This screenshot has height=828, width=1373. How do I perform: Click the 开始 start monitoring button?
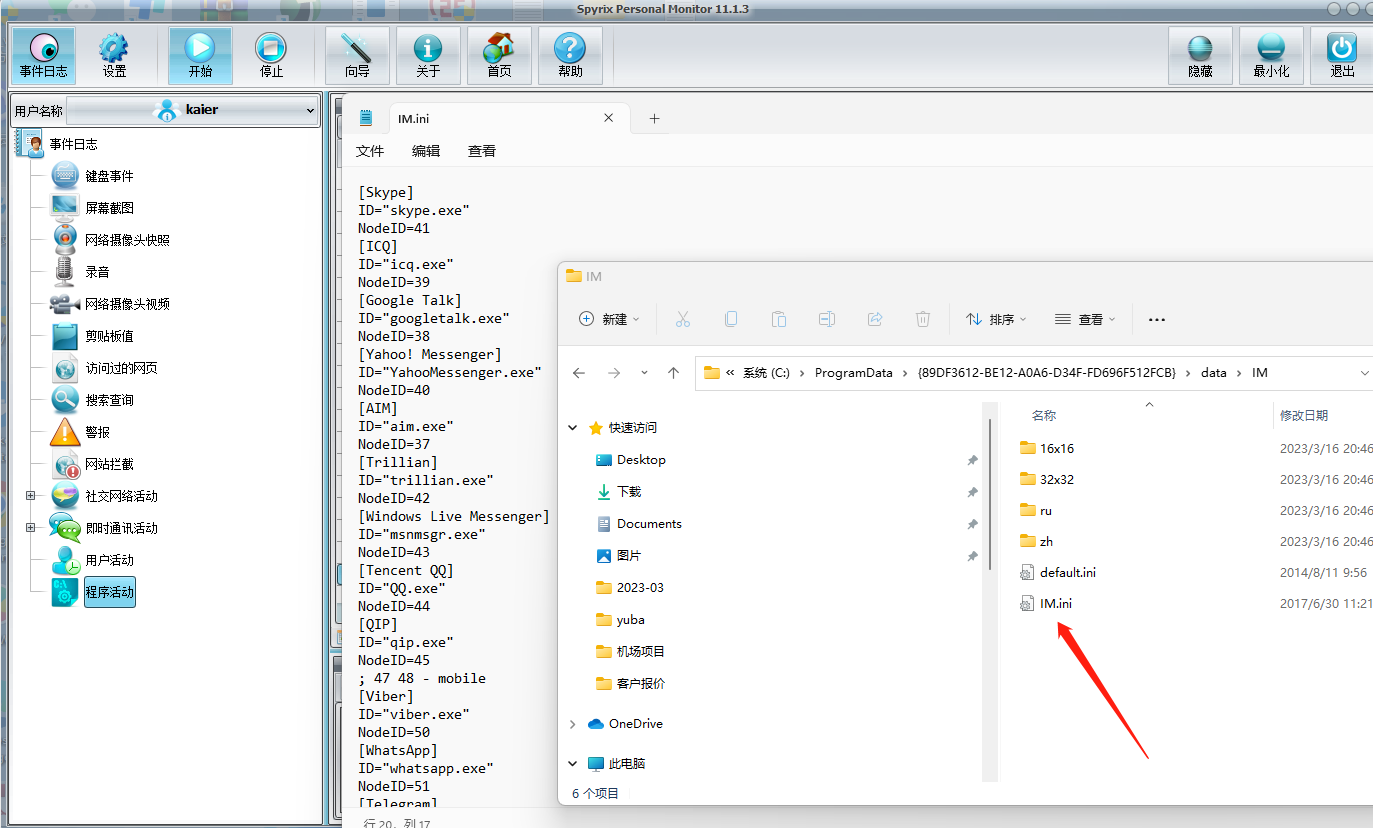[200, 55]
